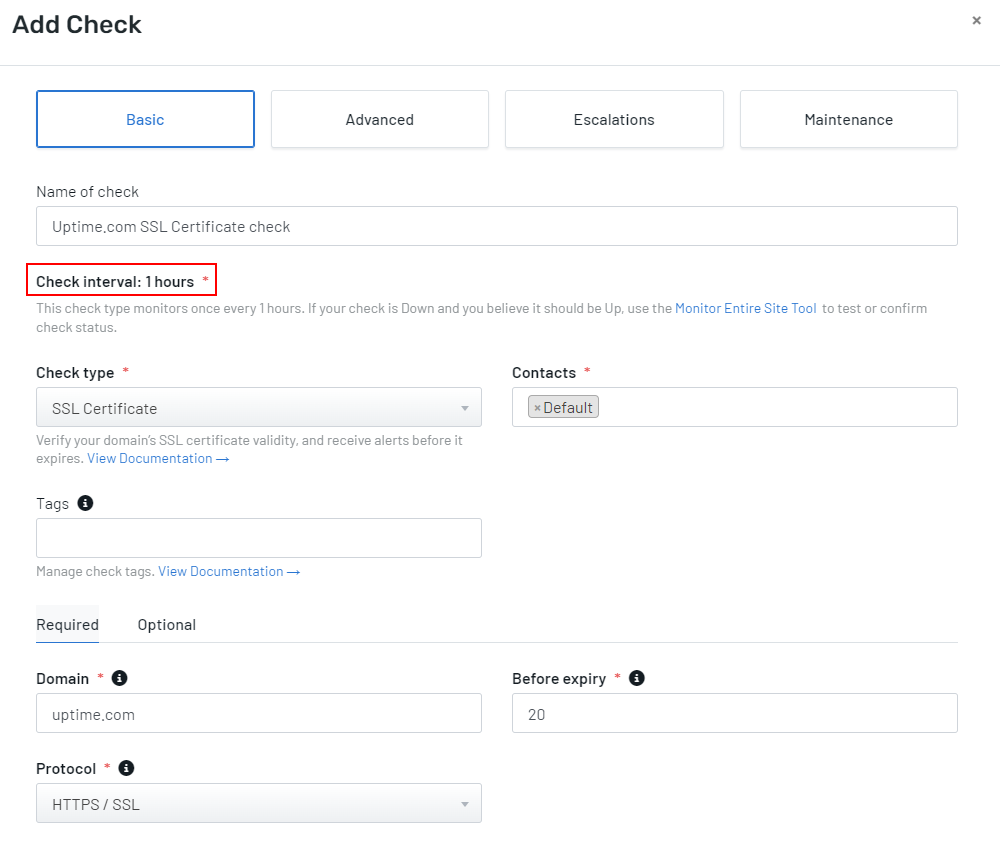Viewport: 1000px width, 861px height.
Task: Open the Monitor Entire Site Tool link
Action: pos(745,308)
